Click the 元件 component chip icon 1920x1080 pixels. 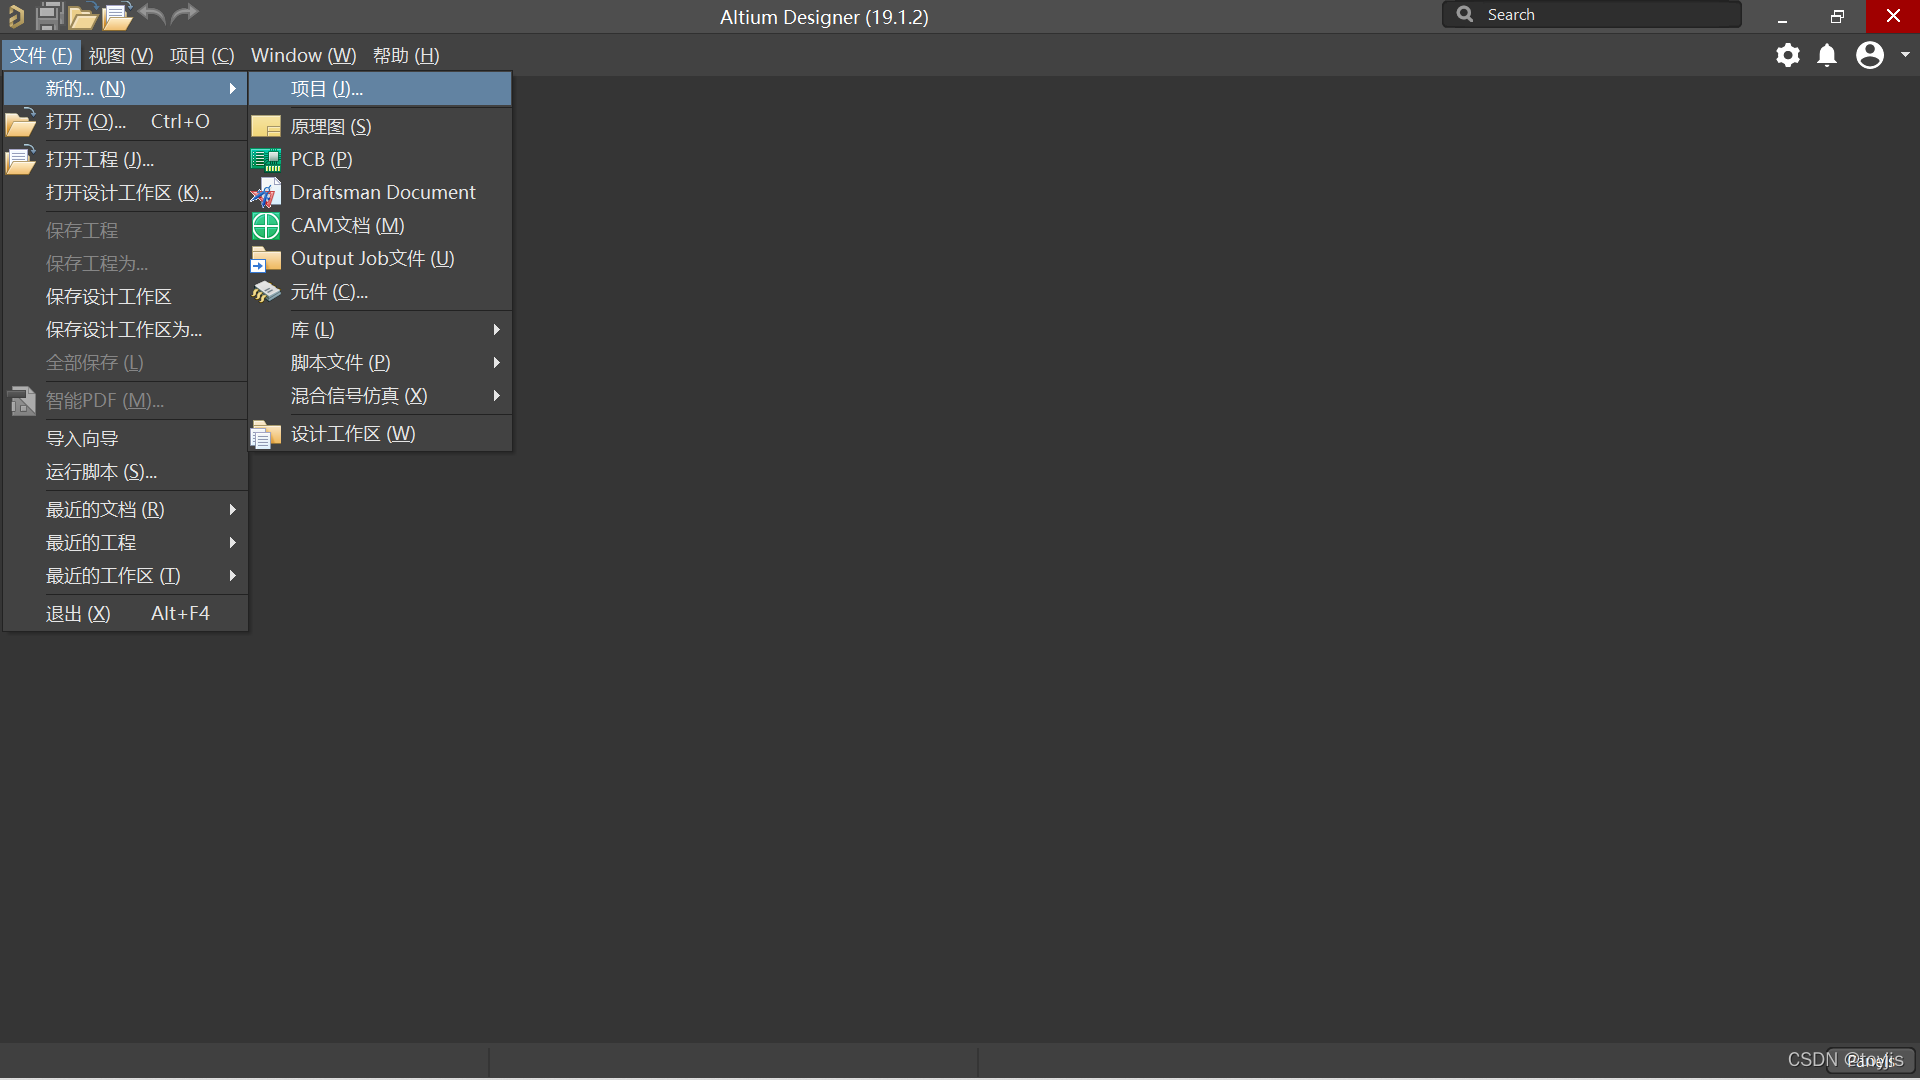(266, 292)
